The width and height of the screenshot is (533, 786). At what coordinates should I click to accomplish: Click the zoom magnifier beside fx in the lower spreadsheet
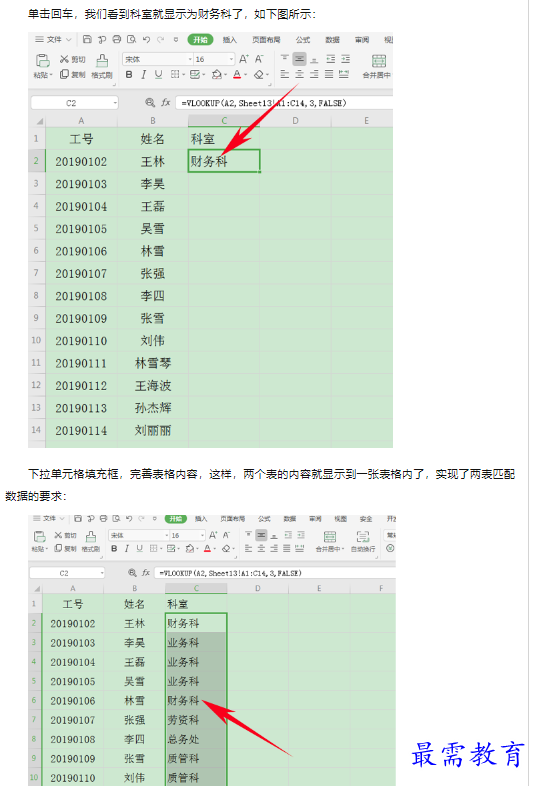132,572
